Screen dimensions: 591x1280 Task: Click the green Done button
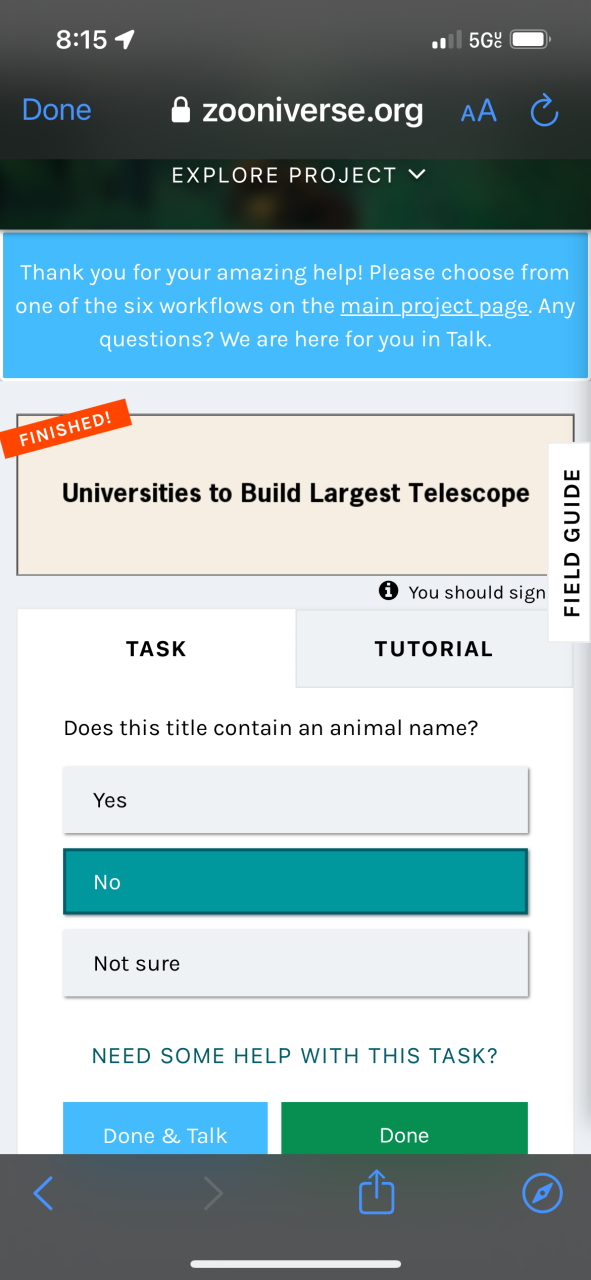404,1129
